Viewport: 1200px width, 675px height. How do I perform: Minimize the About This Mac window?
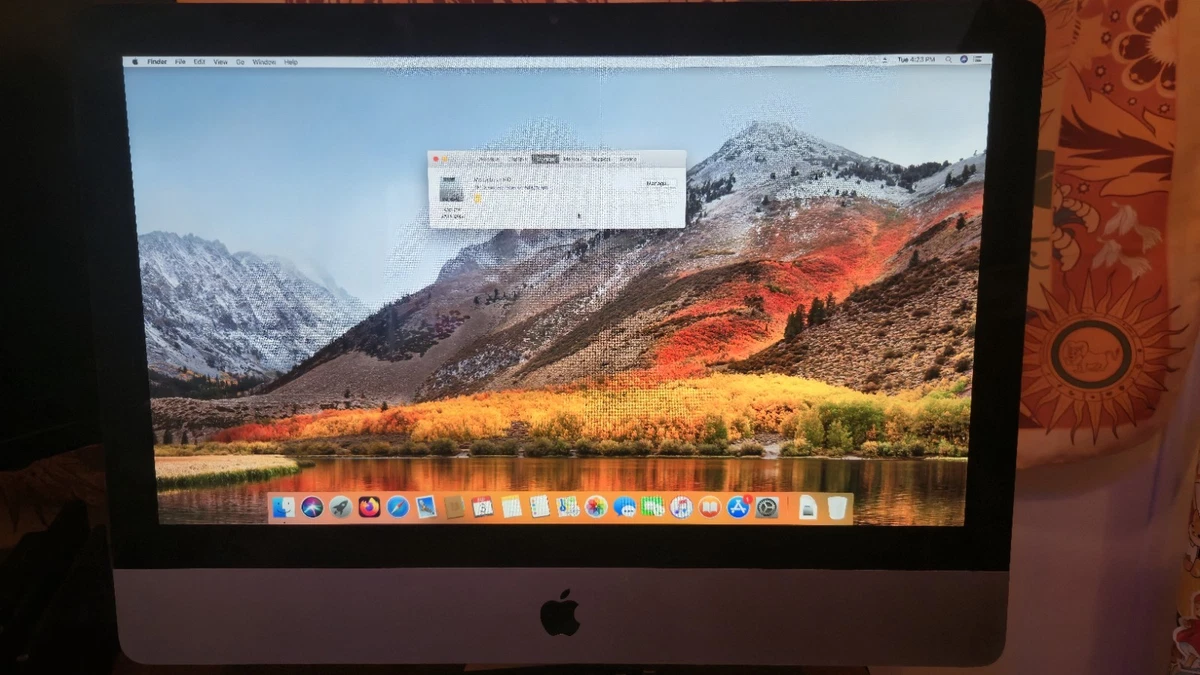[x=445, y=159]
